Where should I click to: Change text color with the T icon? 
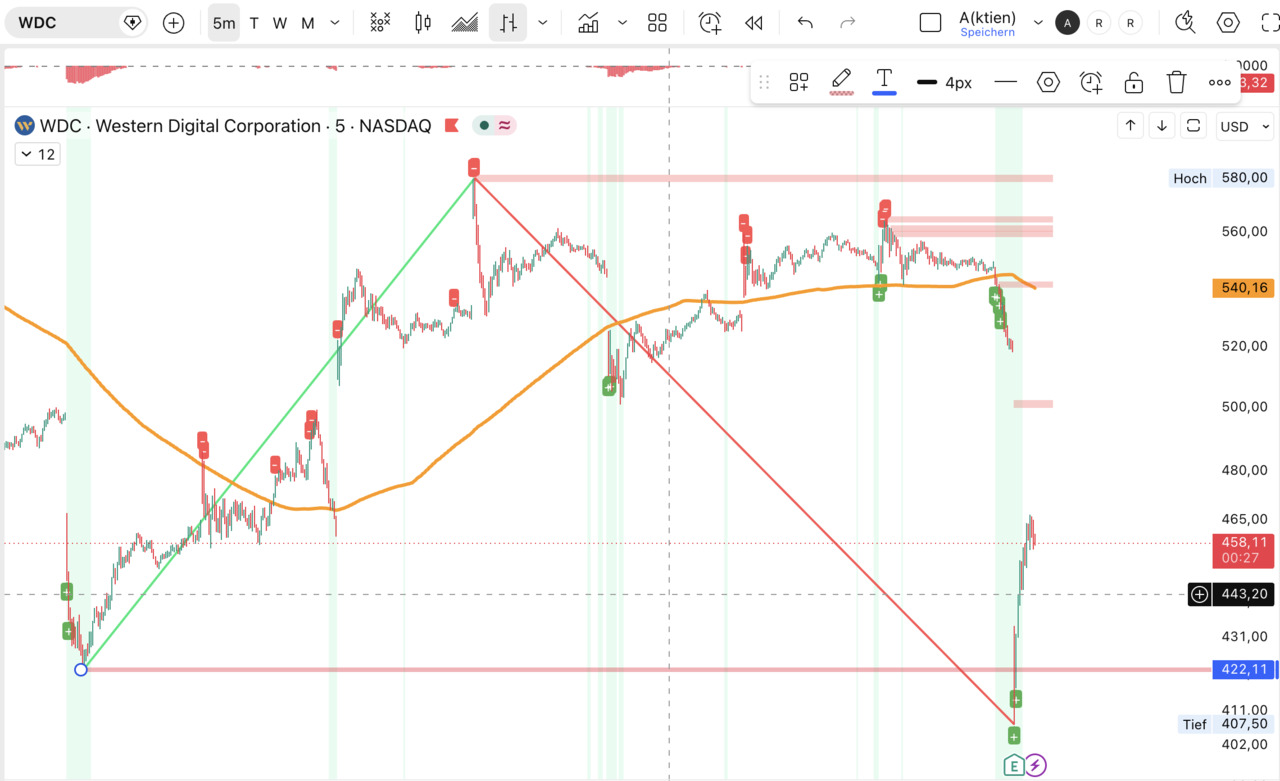884,82
